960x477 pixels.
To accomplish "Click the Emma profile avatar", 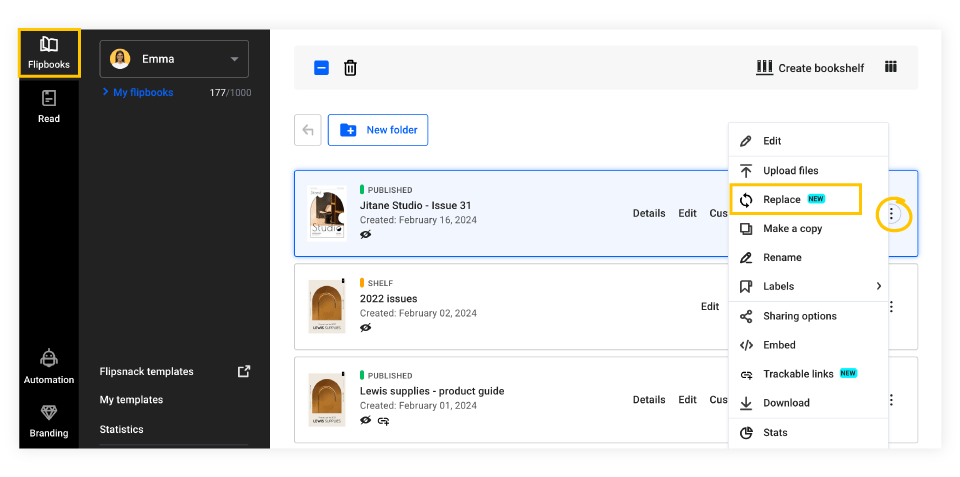I will point(120,59).
